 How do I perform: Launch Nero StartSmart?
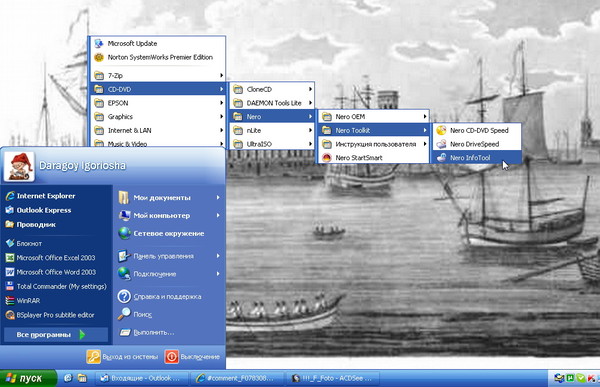click(x=373, y=158)
